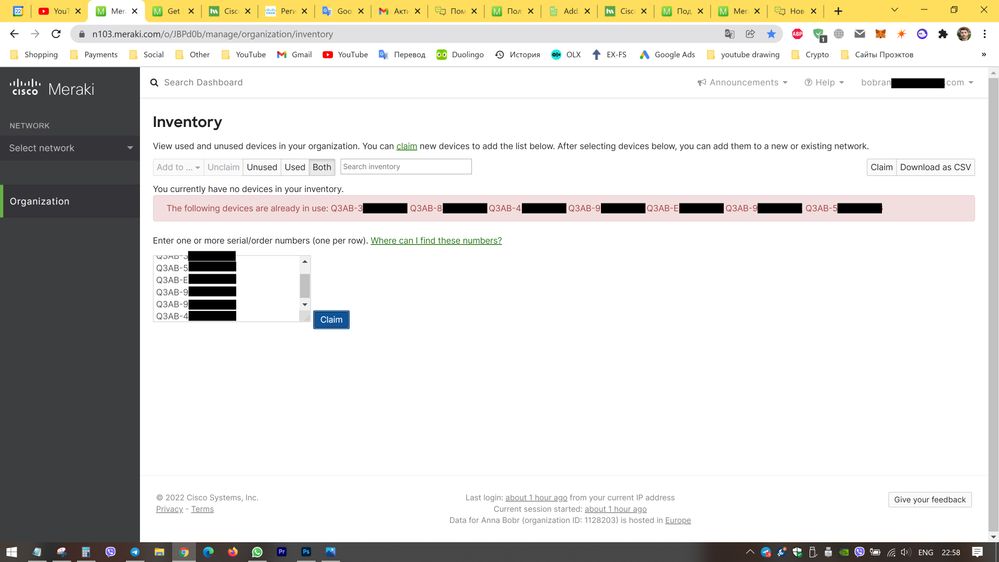
Task: Open Microsoft Edge from the taskbar
Action: [x=208, y=552]
